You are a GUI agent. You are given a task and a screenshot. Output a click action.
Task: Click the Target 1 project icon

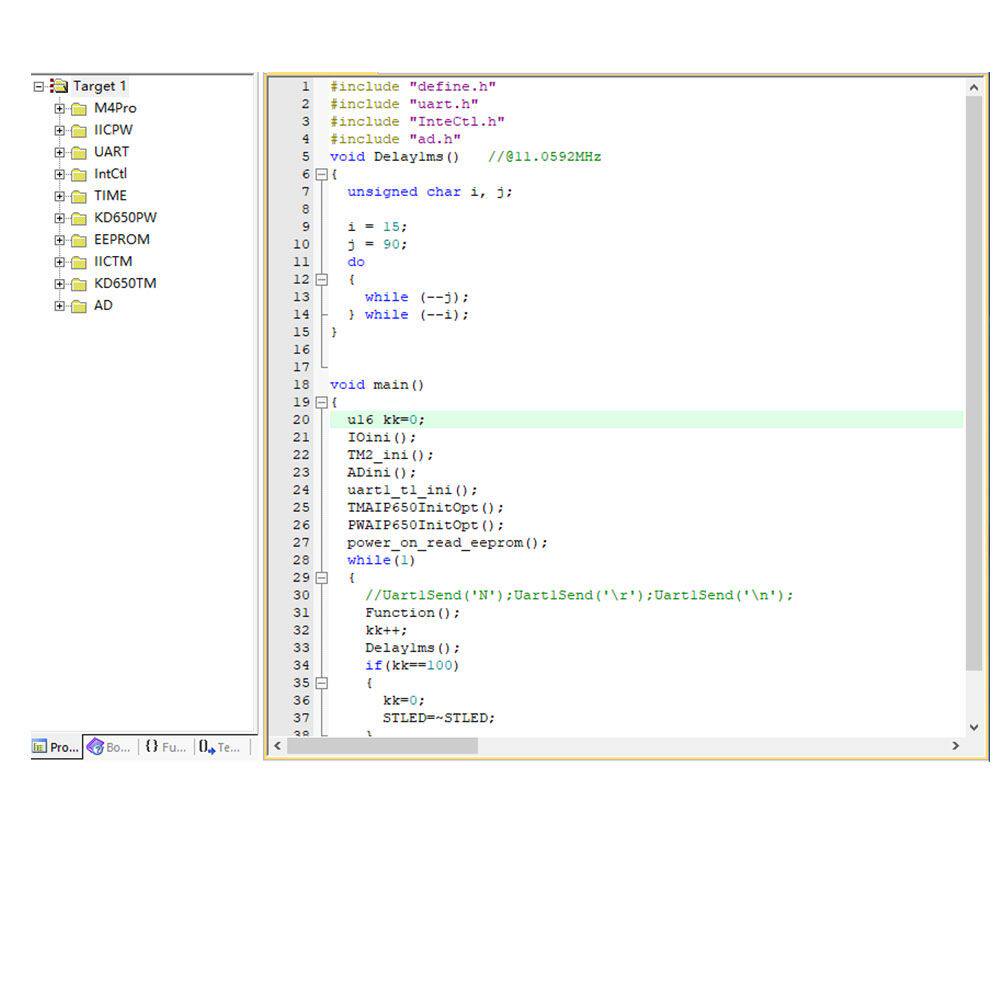[x=59, y=85]
